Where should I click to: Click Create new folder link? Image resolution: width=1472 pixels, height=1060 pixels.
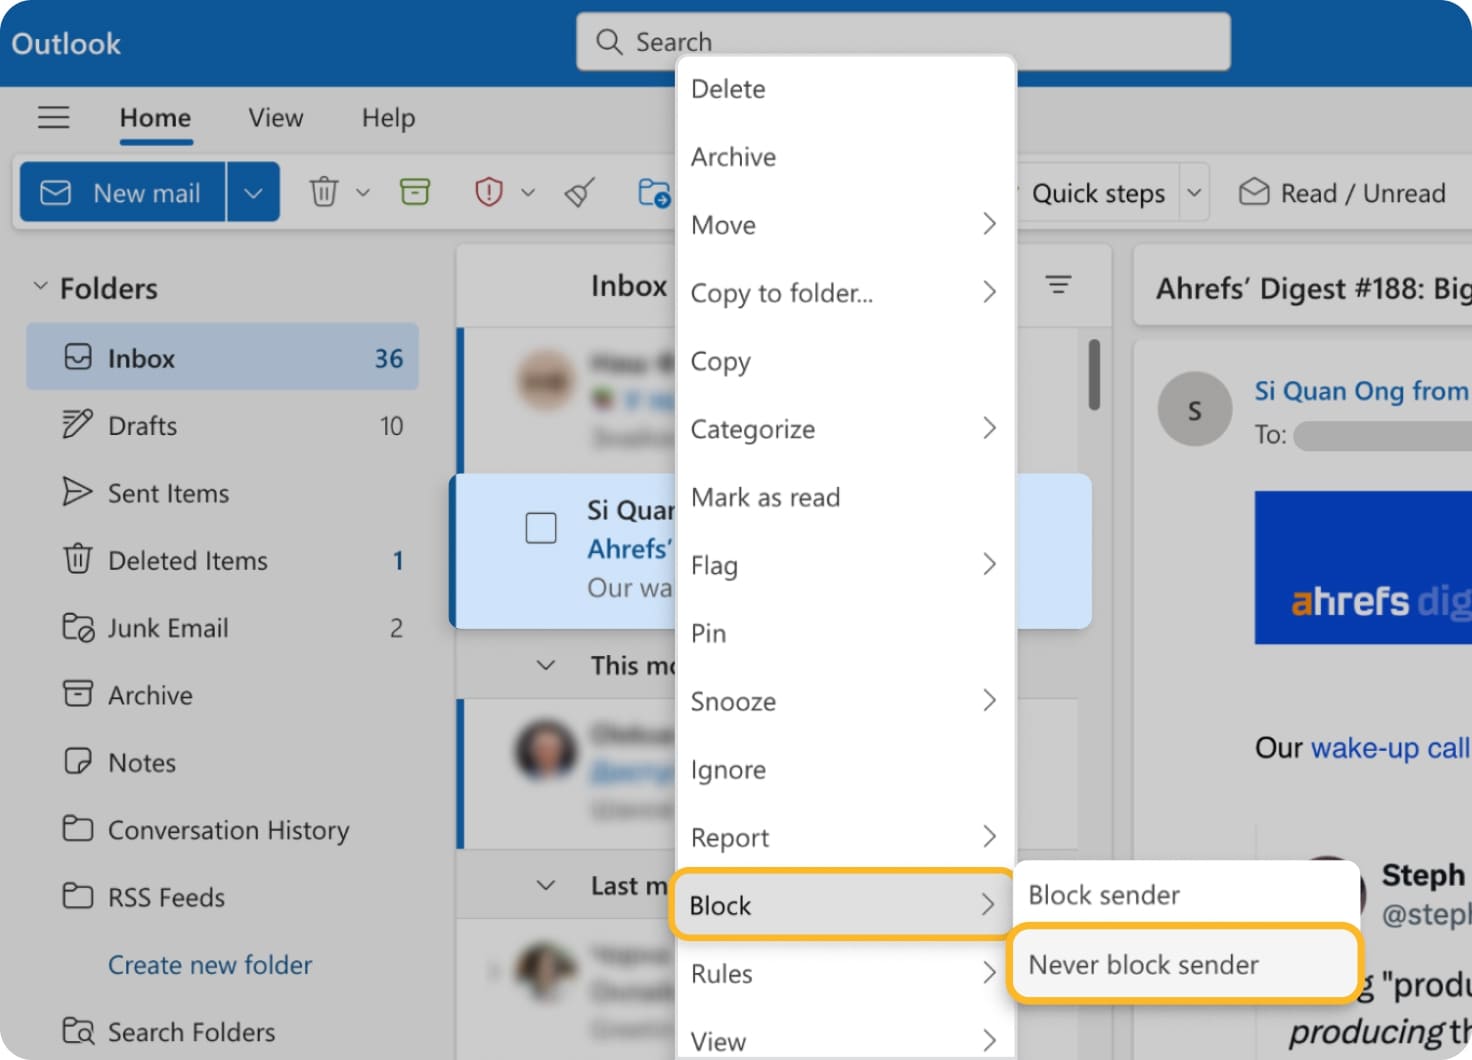[x=210, y=964]
